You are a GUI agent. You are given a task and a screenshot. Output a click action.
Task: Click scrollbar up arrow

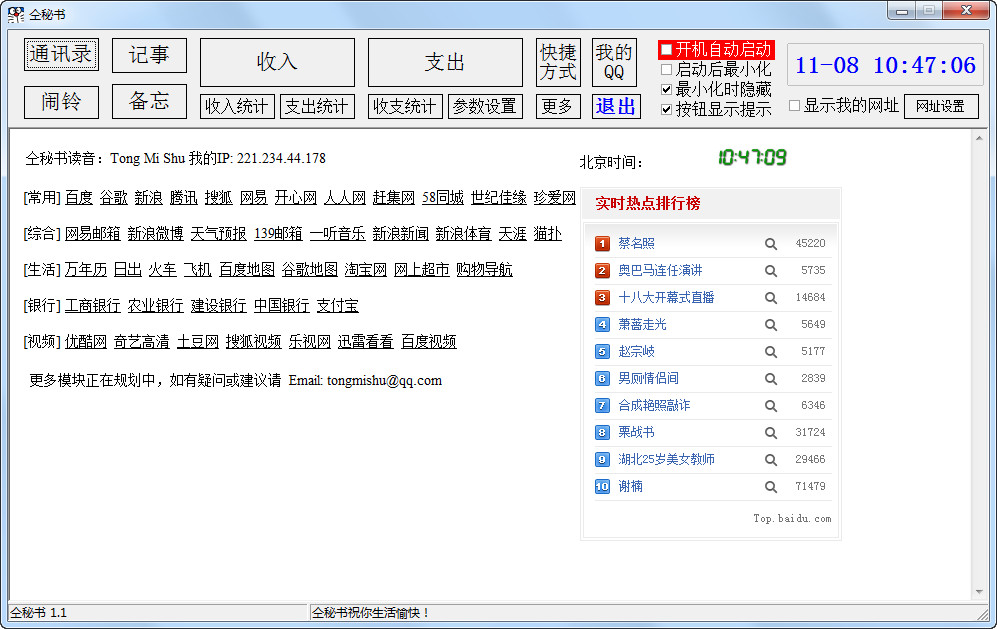point(979,138)
